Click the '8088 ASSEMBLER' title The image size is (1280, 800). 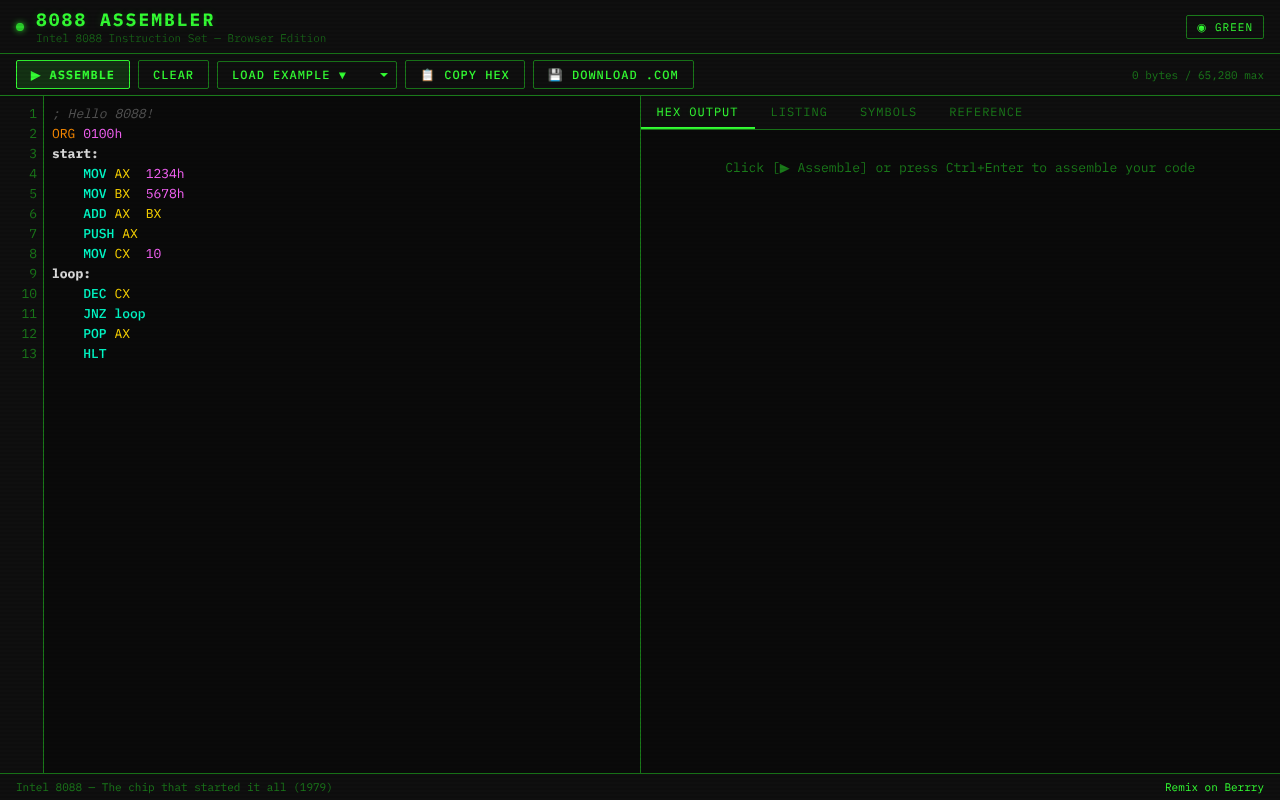point(125,20)
